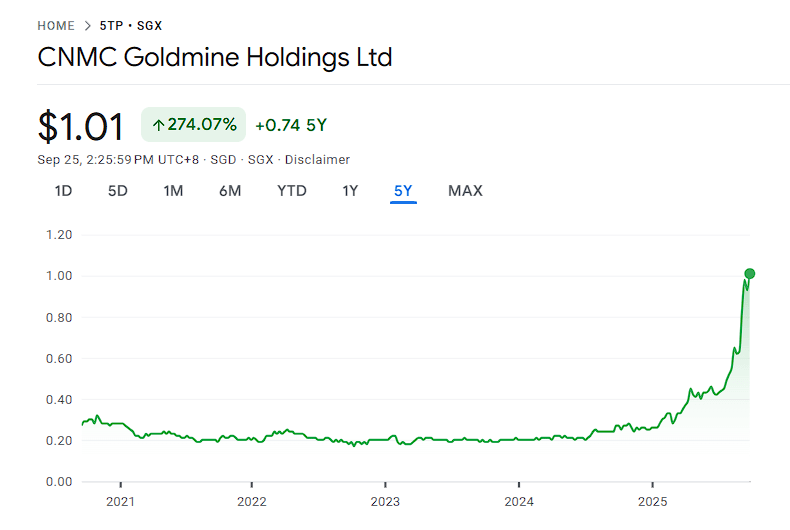Select the 1D time range tab
Screen dimensions: 790x530
63,191
